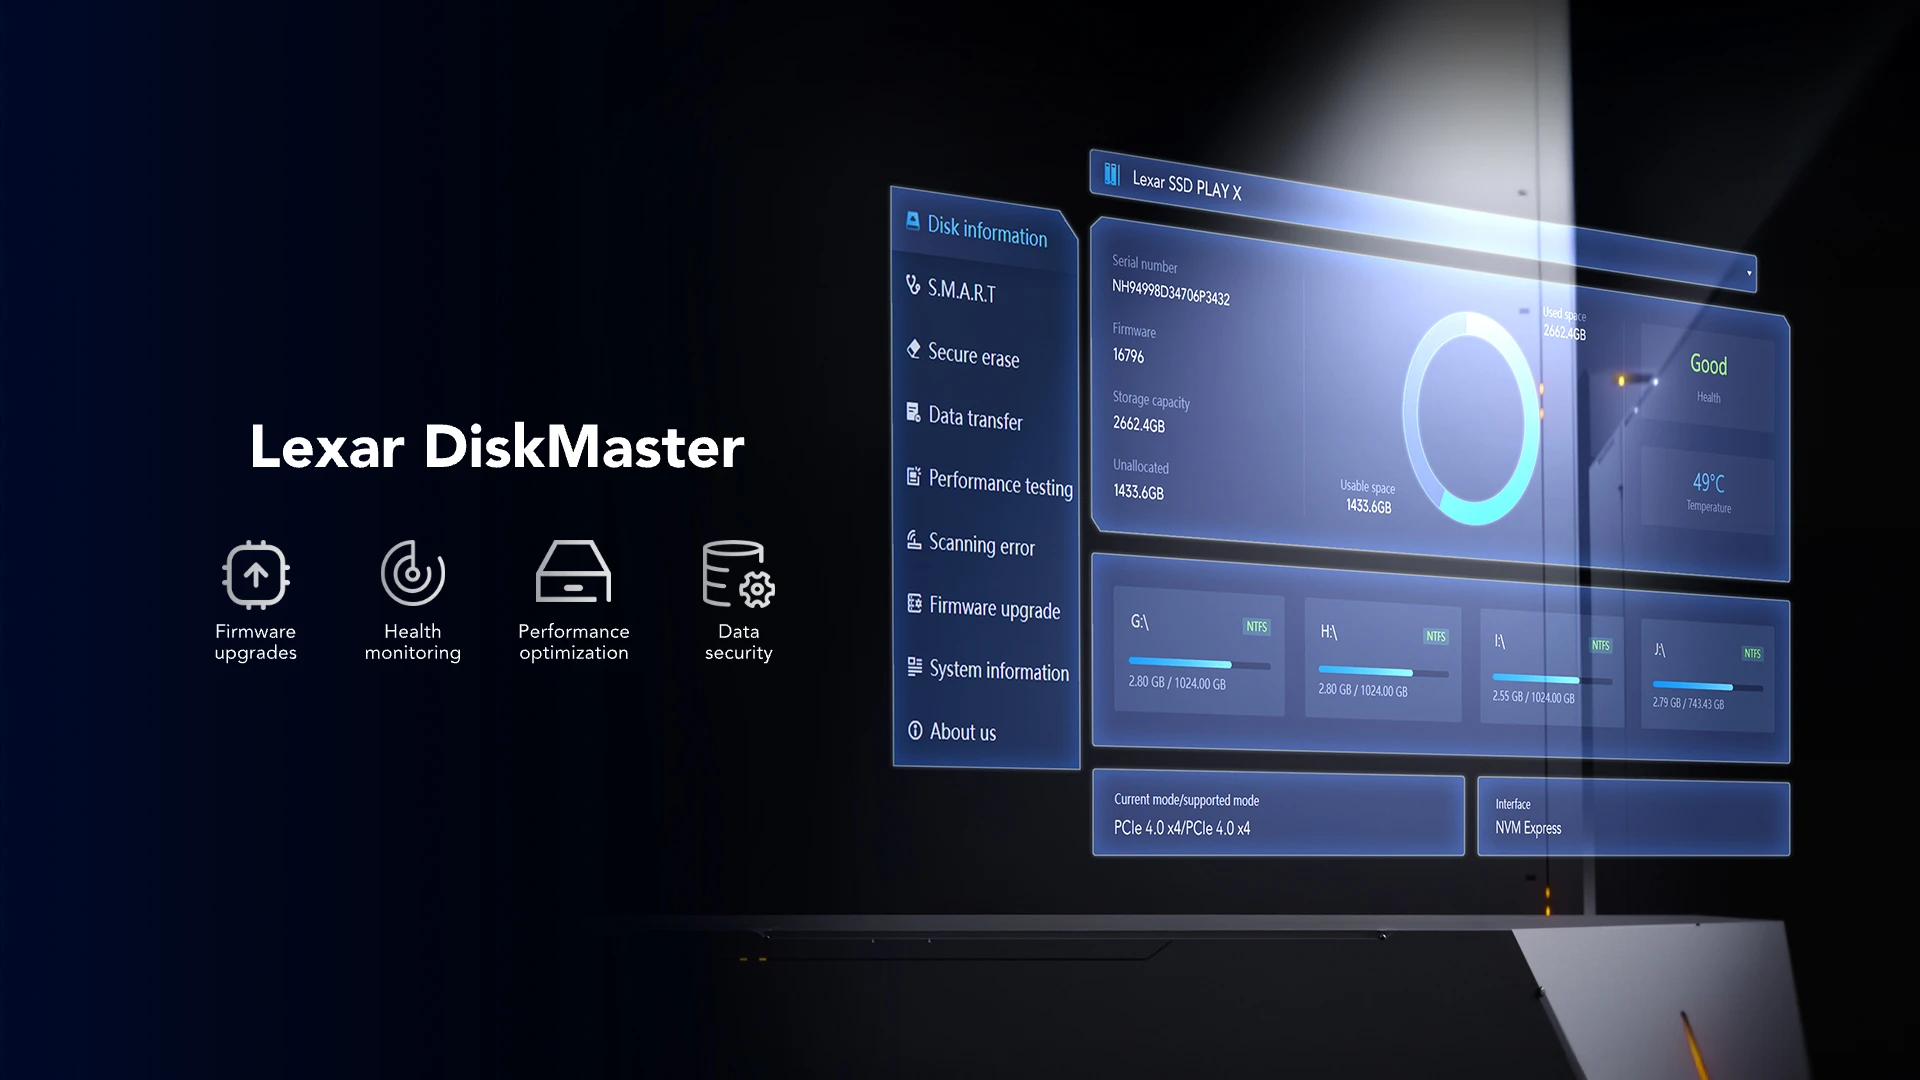Click the NVM Express interface value
Viewport: 1920px width, 1080px height.
coord(1528,828)
